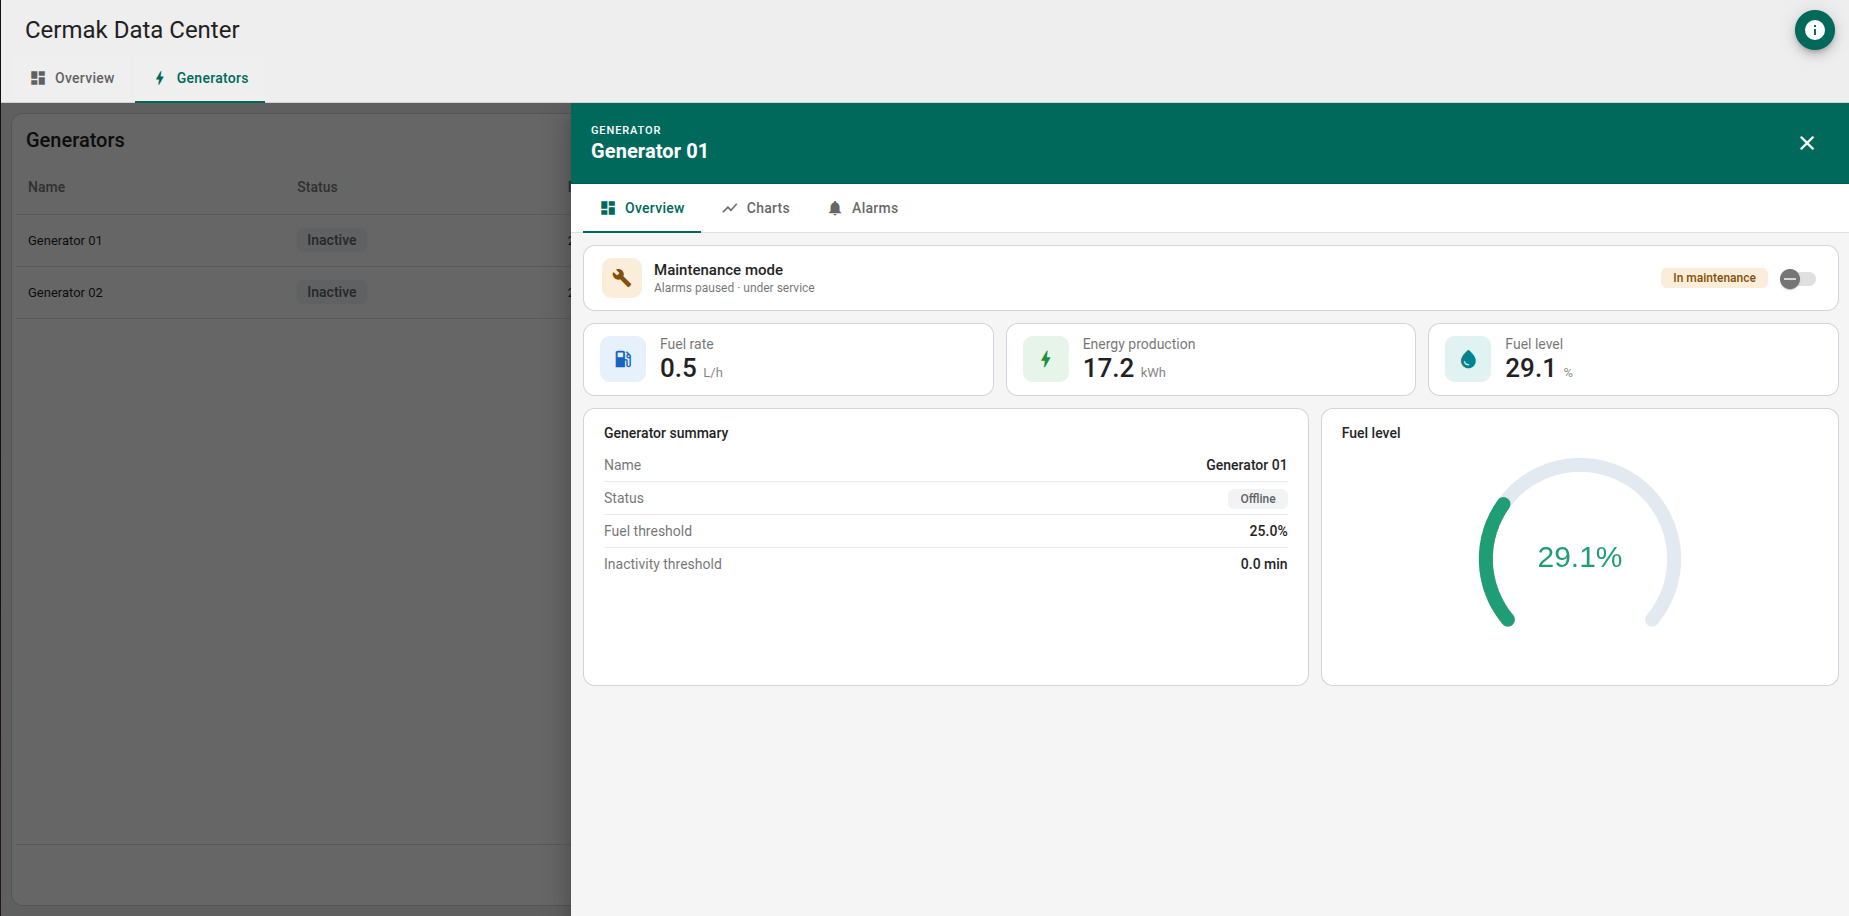Click the Fuel rate 0.5 value
The height and width of the screenshot is (916, 1849).
click(x=678, y=368)
